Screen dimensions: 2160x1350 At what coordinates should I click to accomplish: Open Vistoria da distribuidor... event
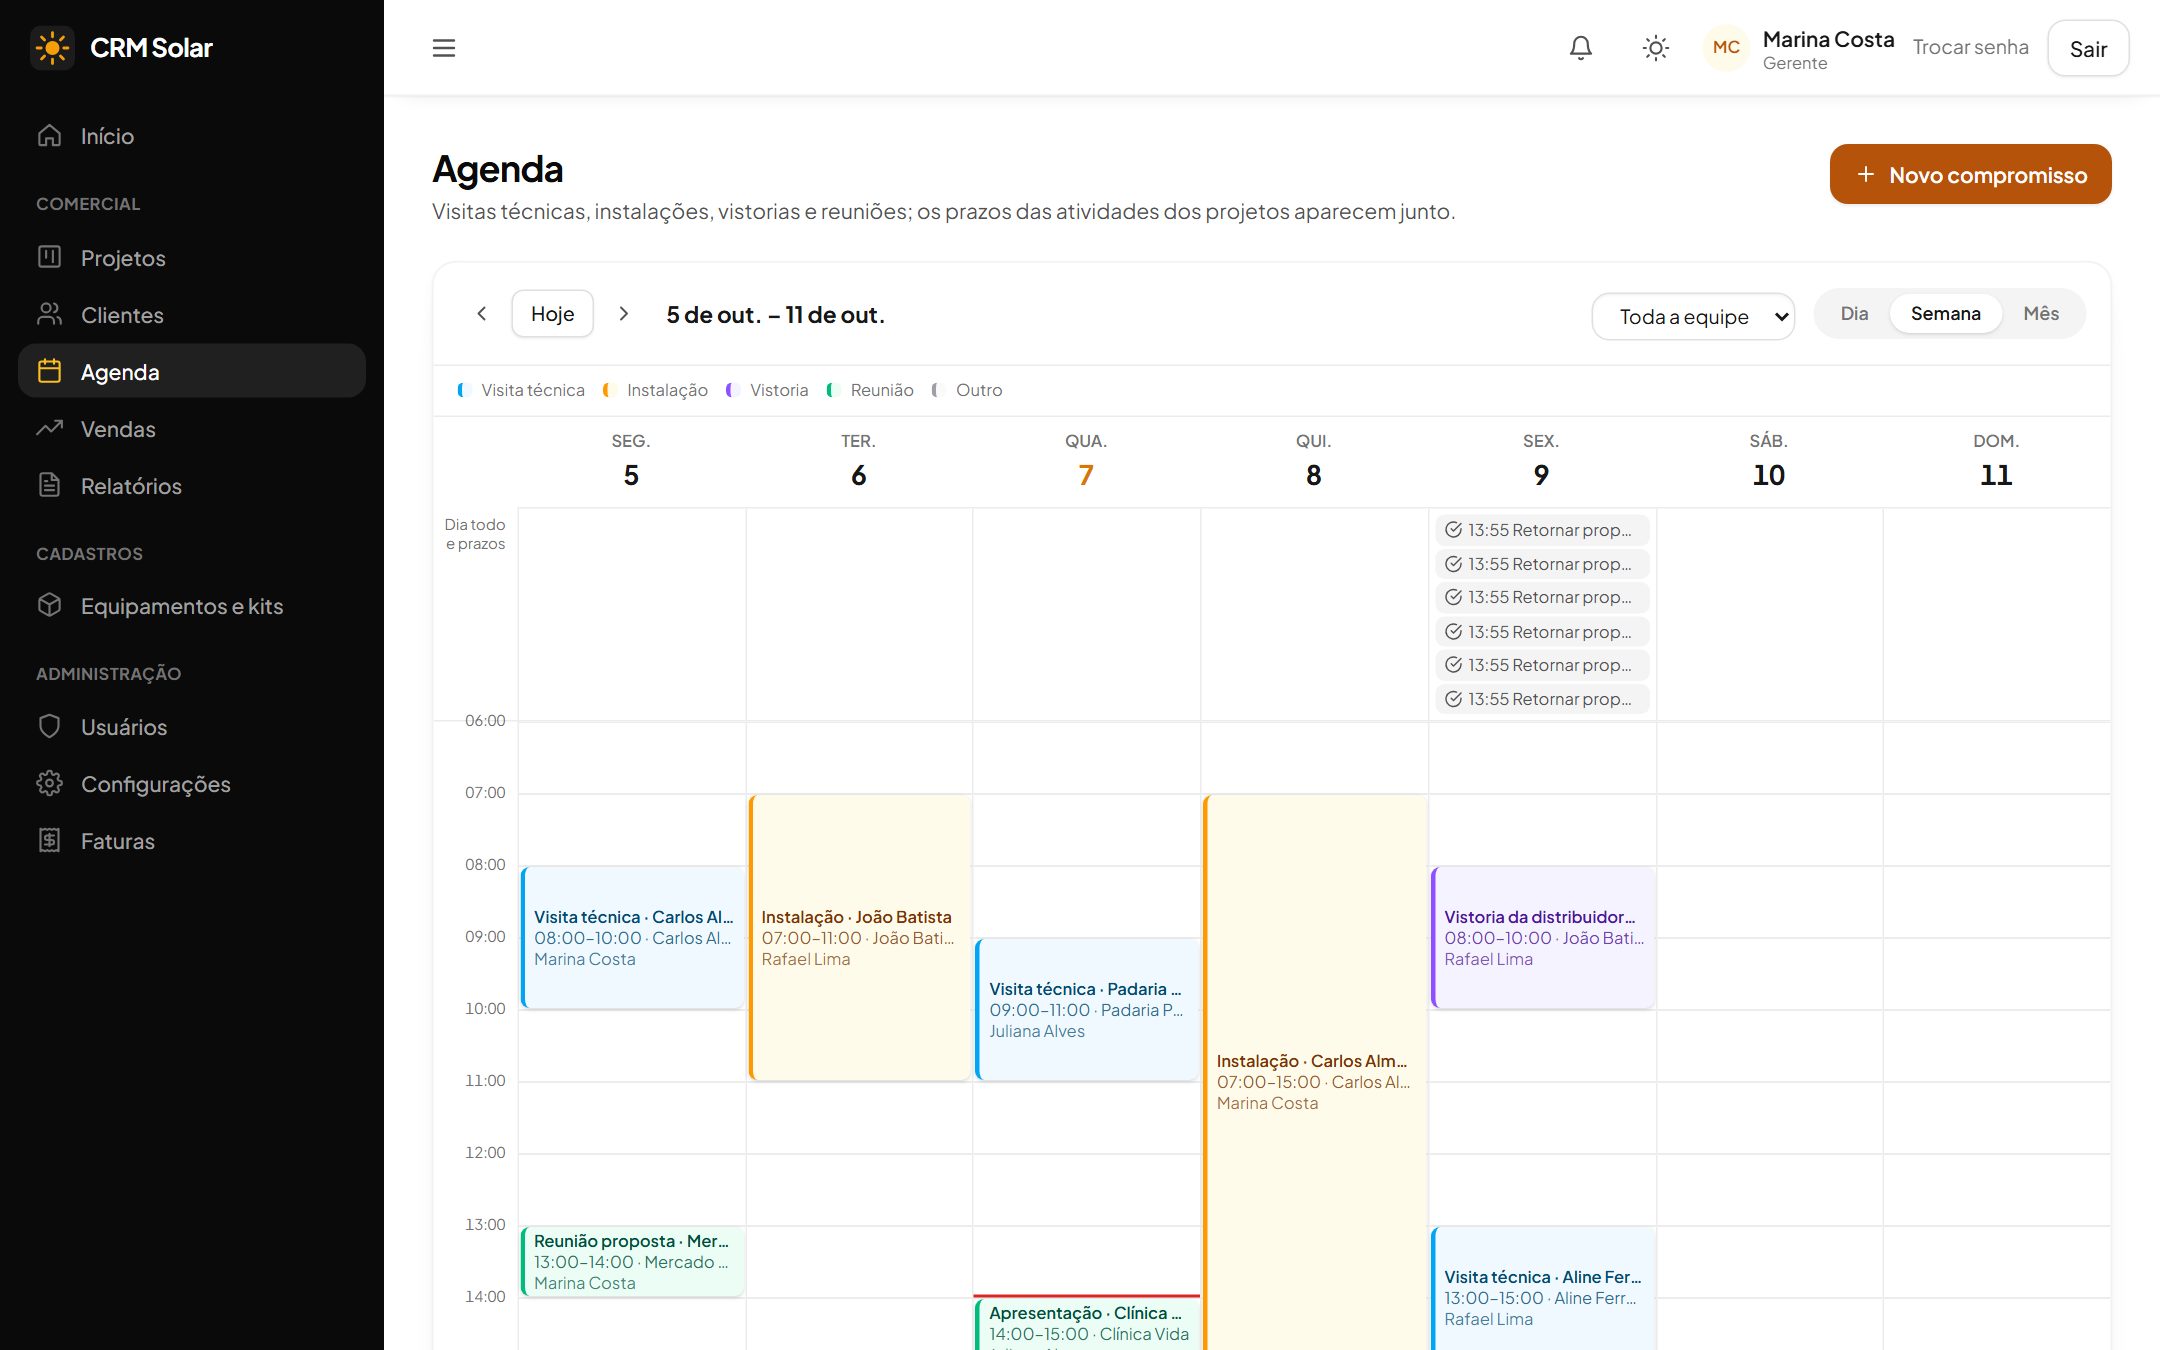pos(1543,938)
